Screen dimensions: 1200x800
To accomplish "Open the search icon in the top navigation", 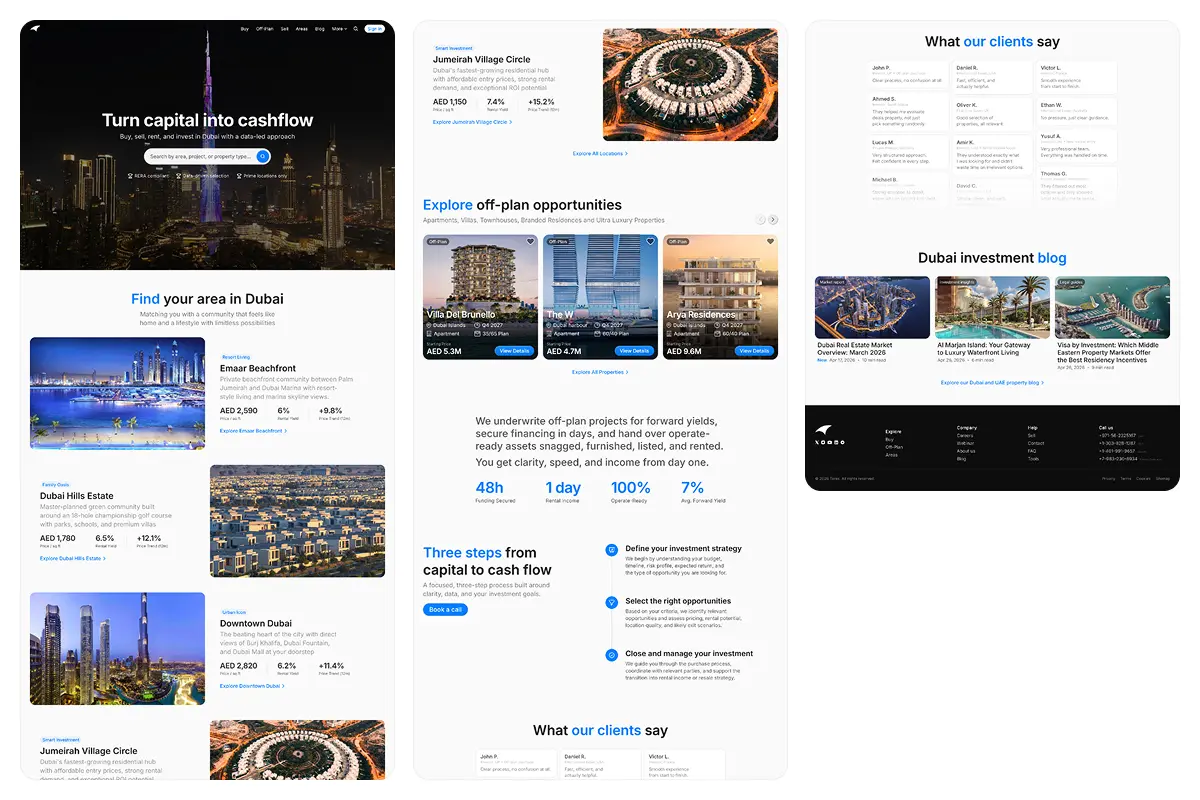I will pyautogui.click(x=355, y=29).
